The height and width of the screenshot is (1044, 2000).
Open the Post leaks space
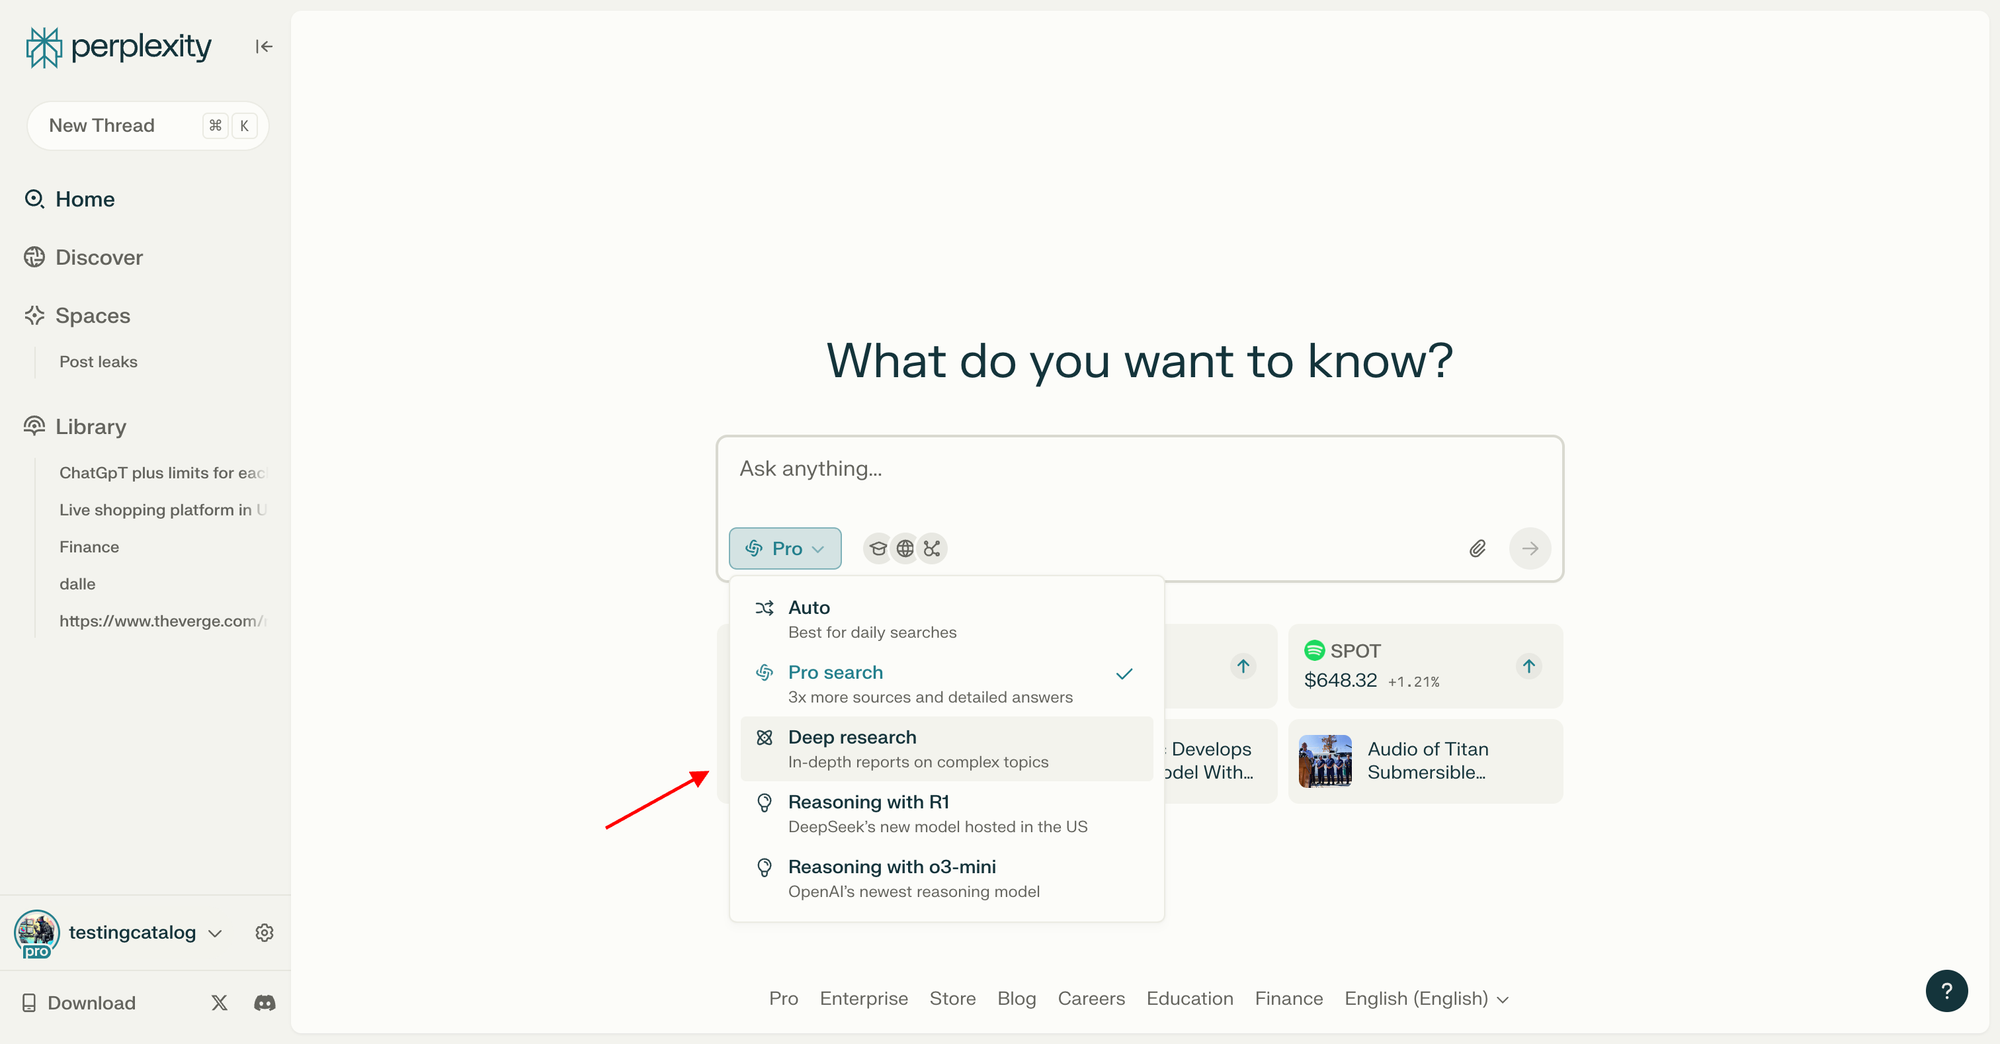pos(98,362)
